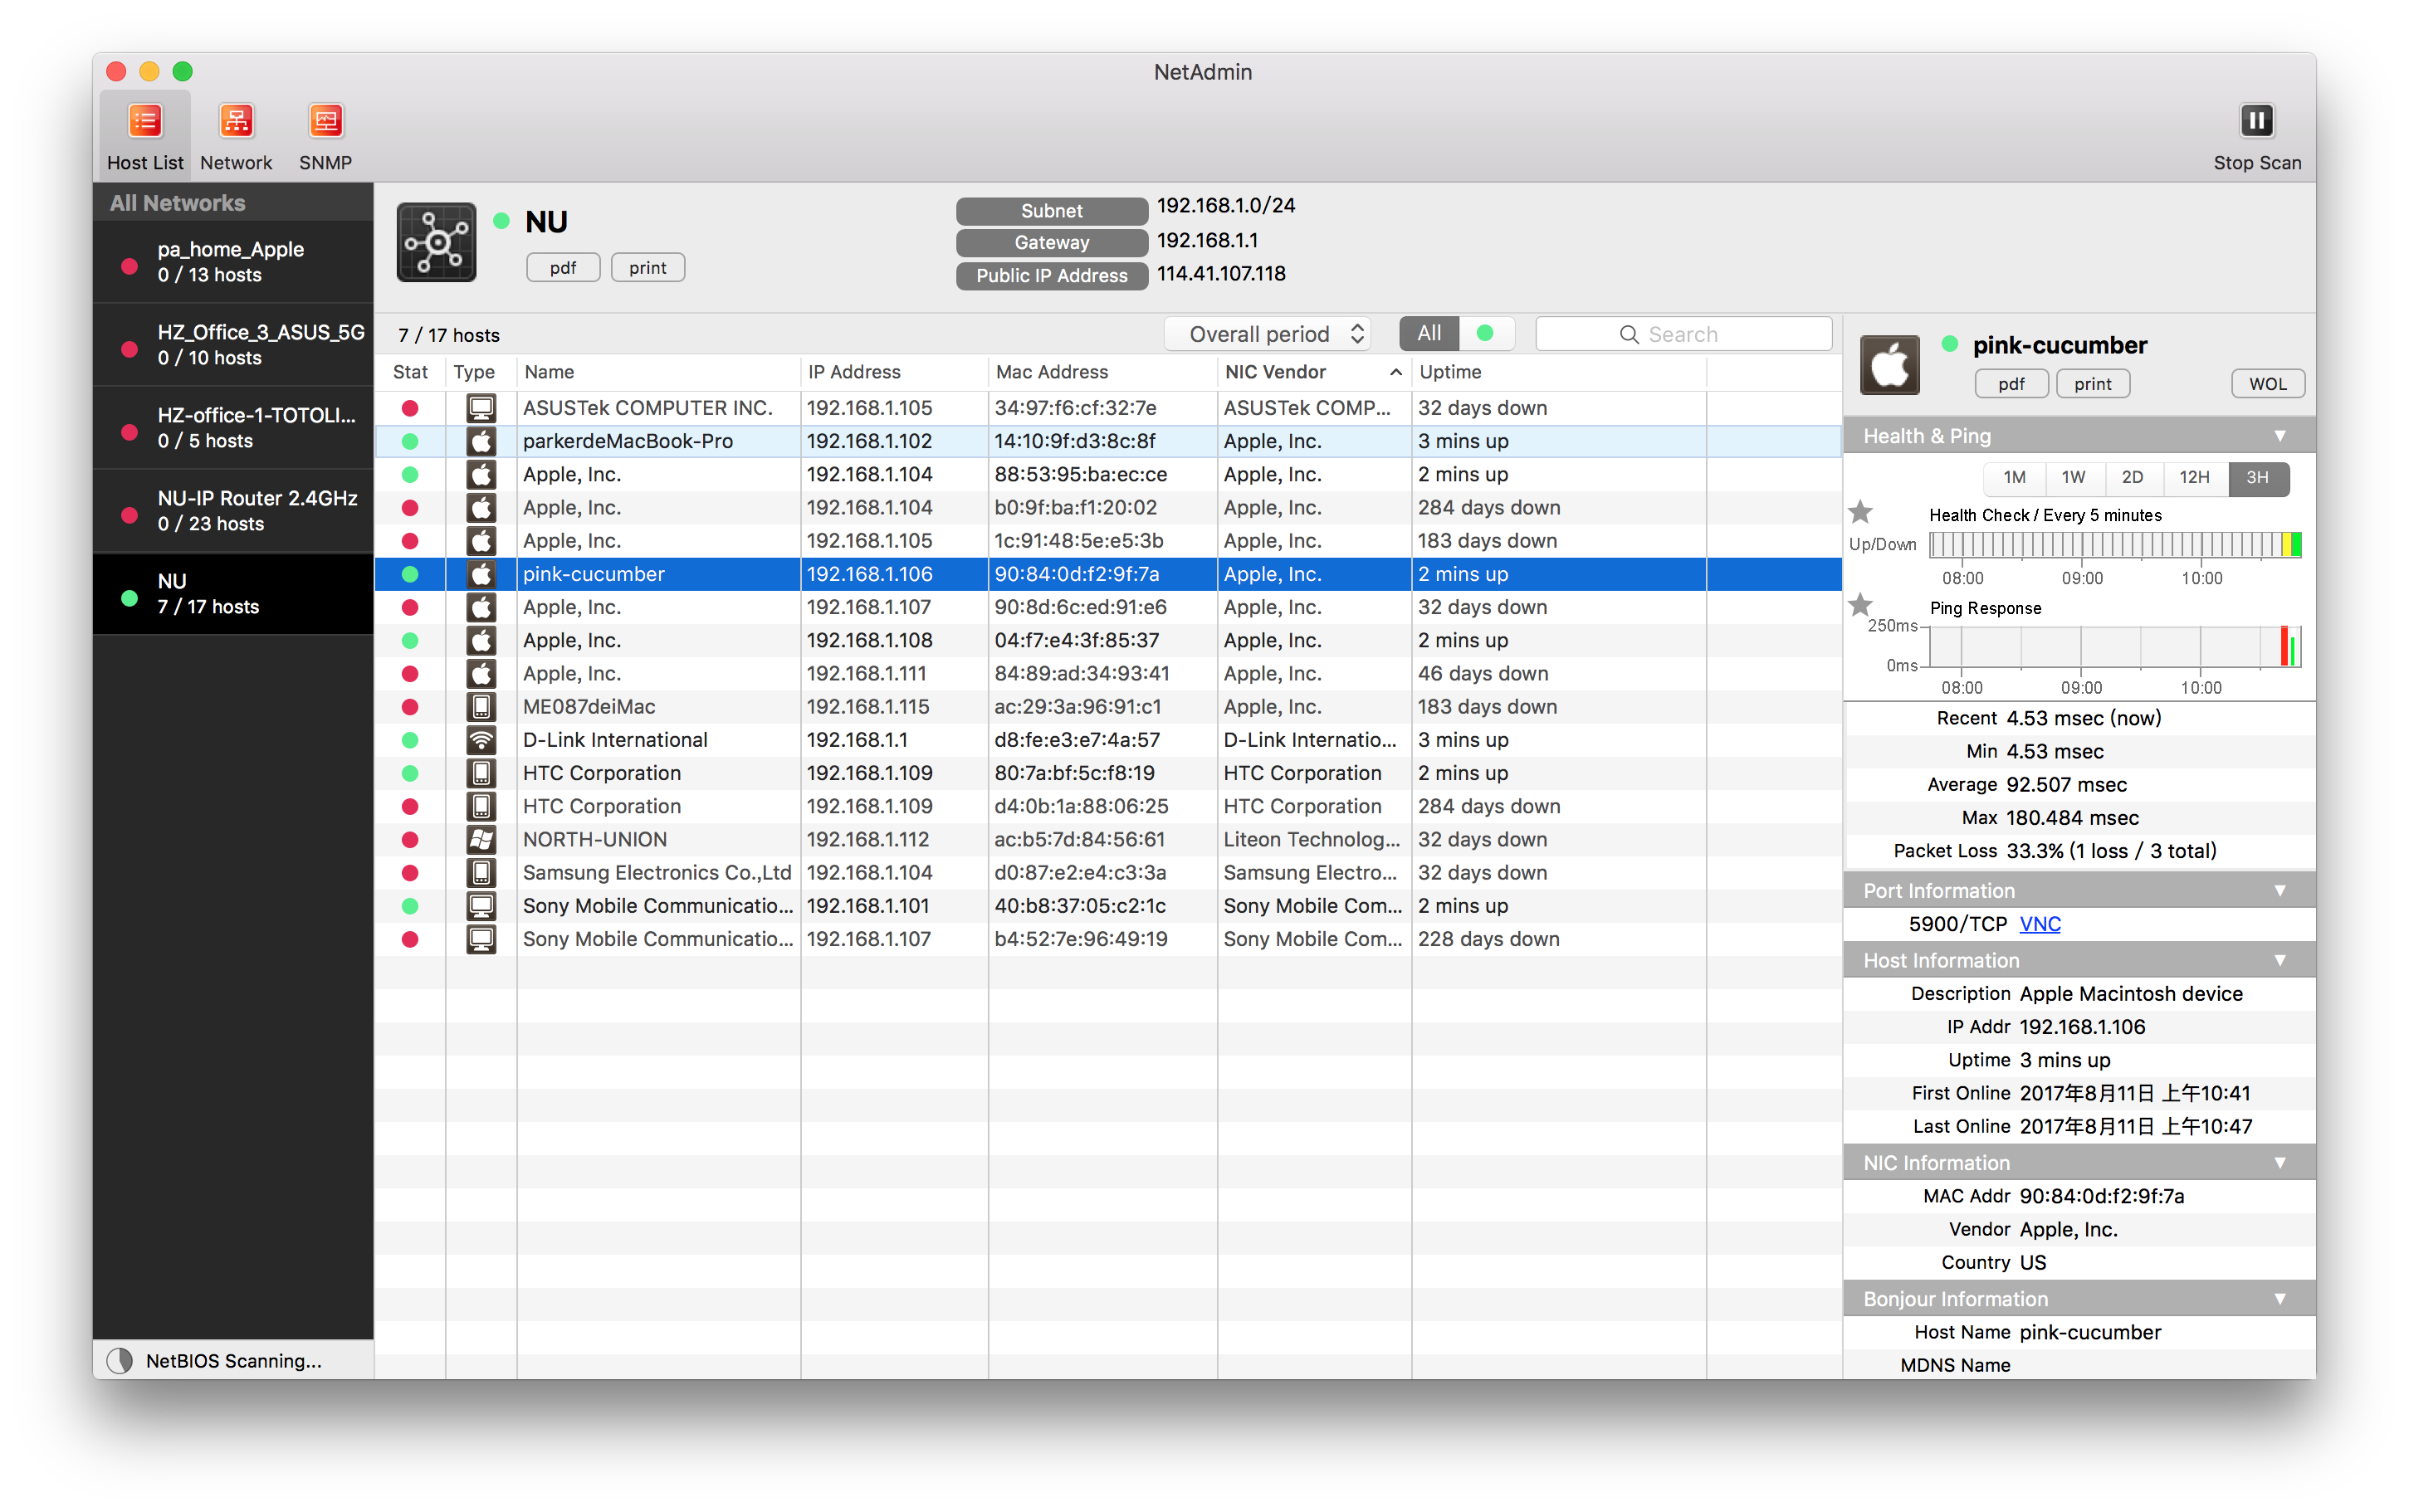2409x1512 pixels.
Task: Switch to the Network view icon
Action: click(x=236, y=121)
